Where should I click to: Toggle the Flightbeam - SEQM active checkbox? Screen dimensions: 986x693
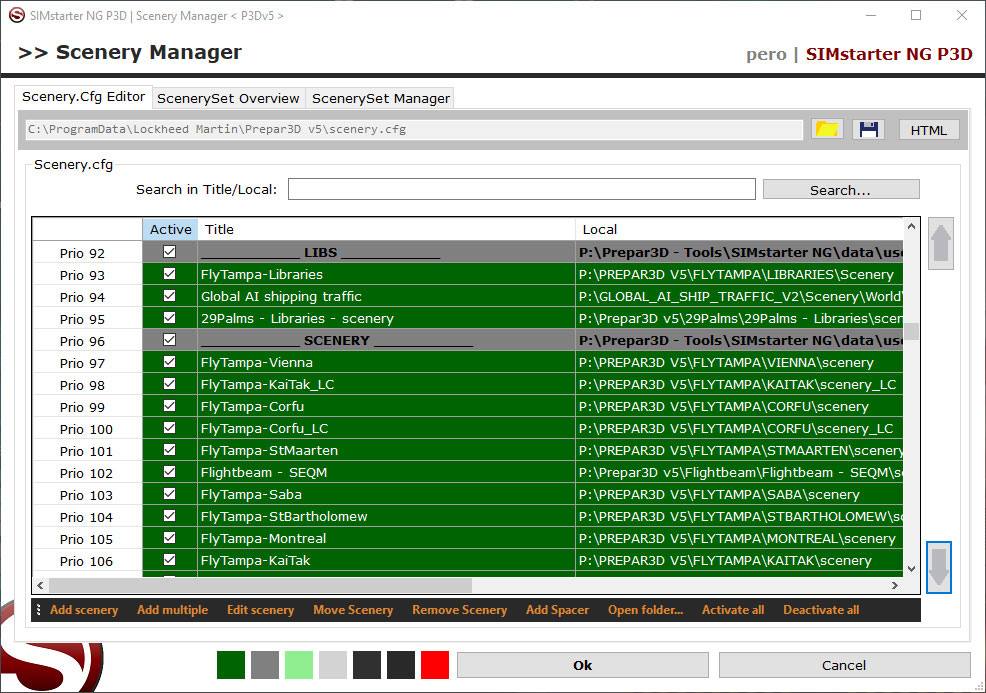(169, 472)
